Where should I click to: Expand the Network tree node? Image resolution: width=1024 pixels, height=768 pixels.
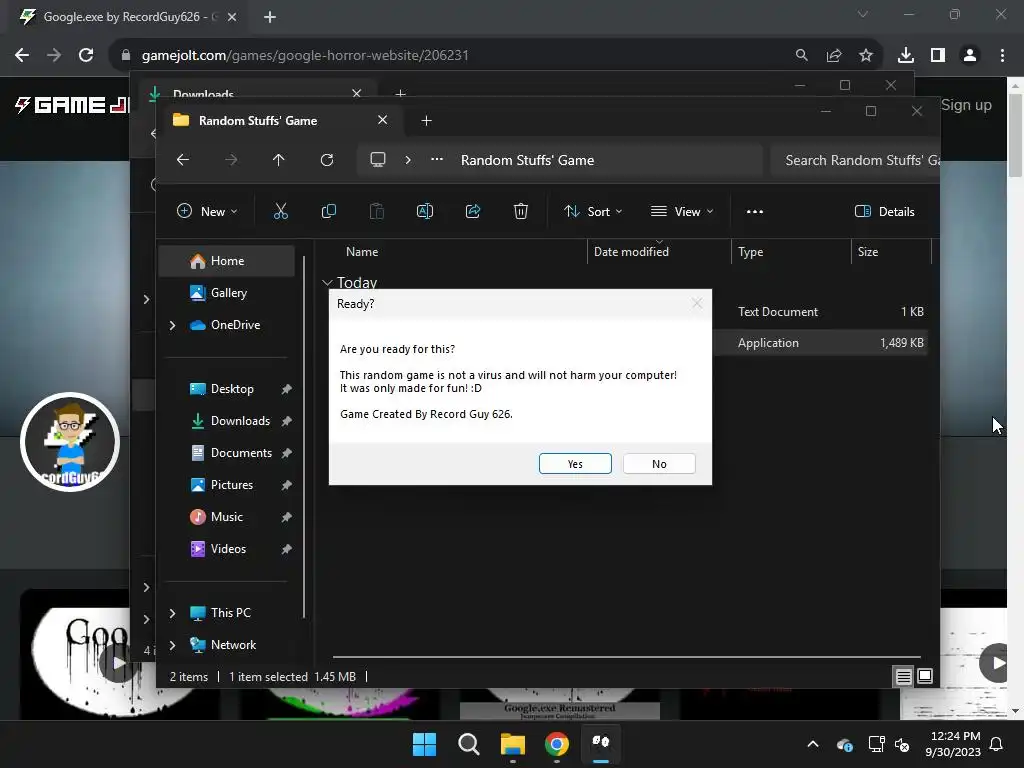pos(172,645)
